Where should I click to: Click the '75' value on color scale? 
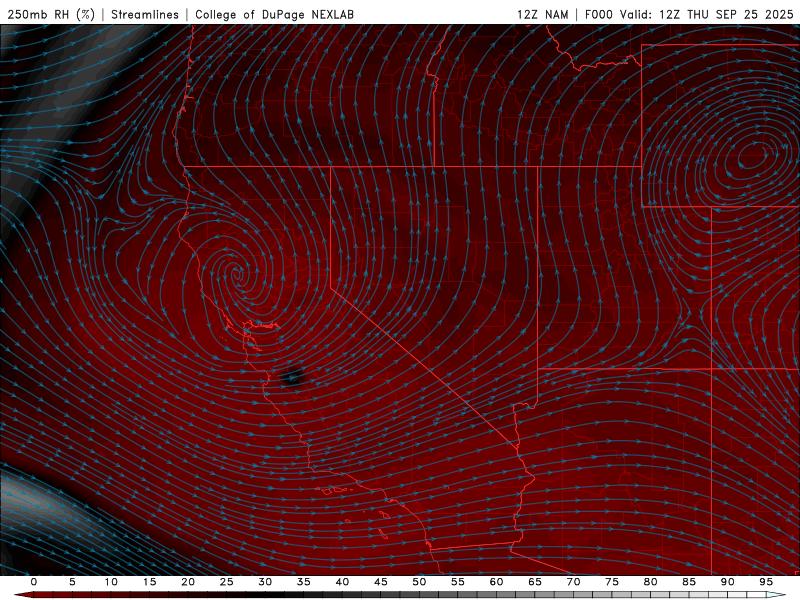pyautogui.click(x=612, y=582)
